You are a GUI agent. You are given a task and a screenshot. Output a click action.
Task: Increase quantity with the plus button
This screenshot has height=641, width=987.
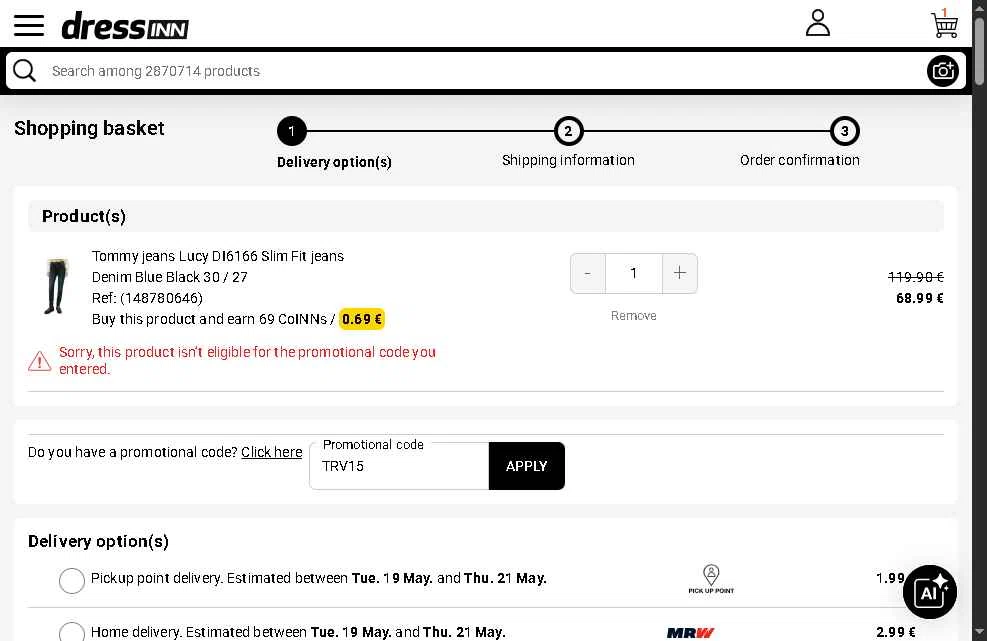click(680, 273)
